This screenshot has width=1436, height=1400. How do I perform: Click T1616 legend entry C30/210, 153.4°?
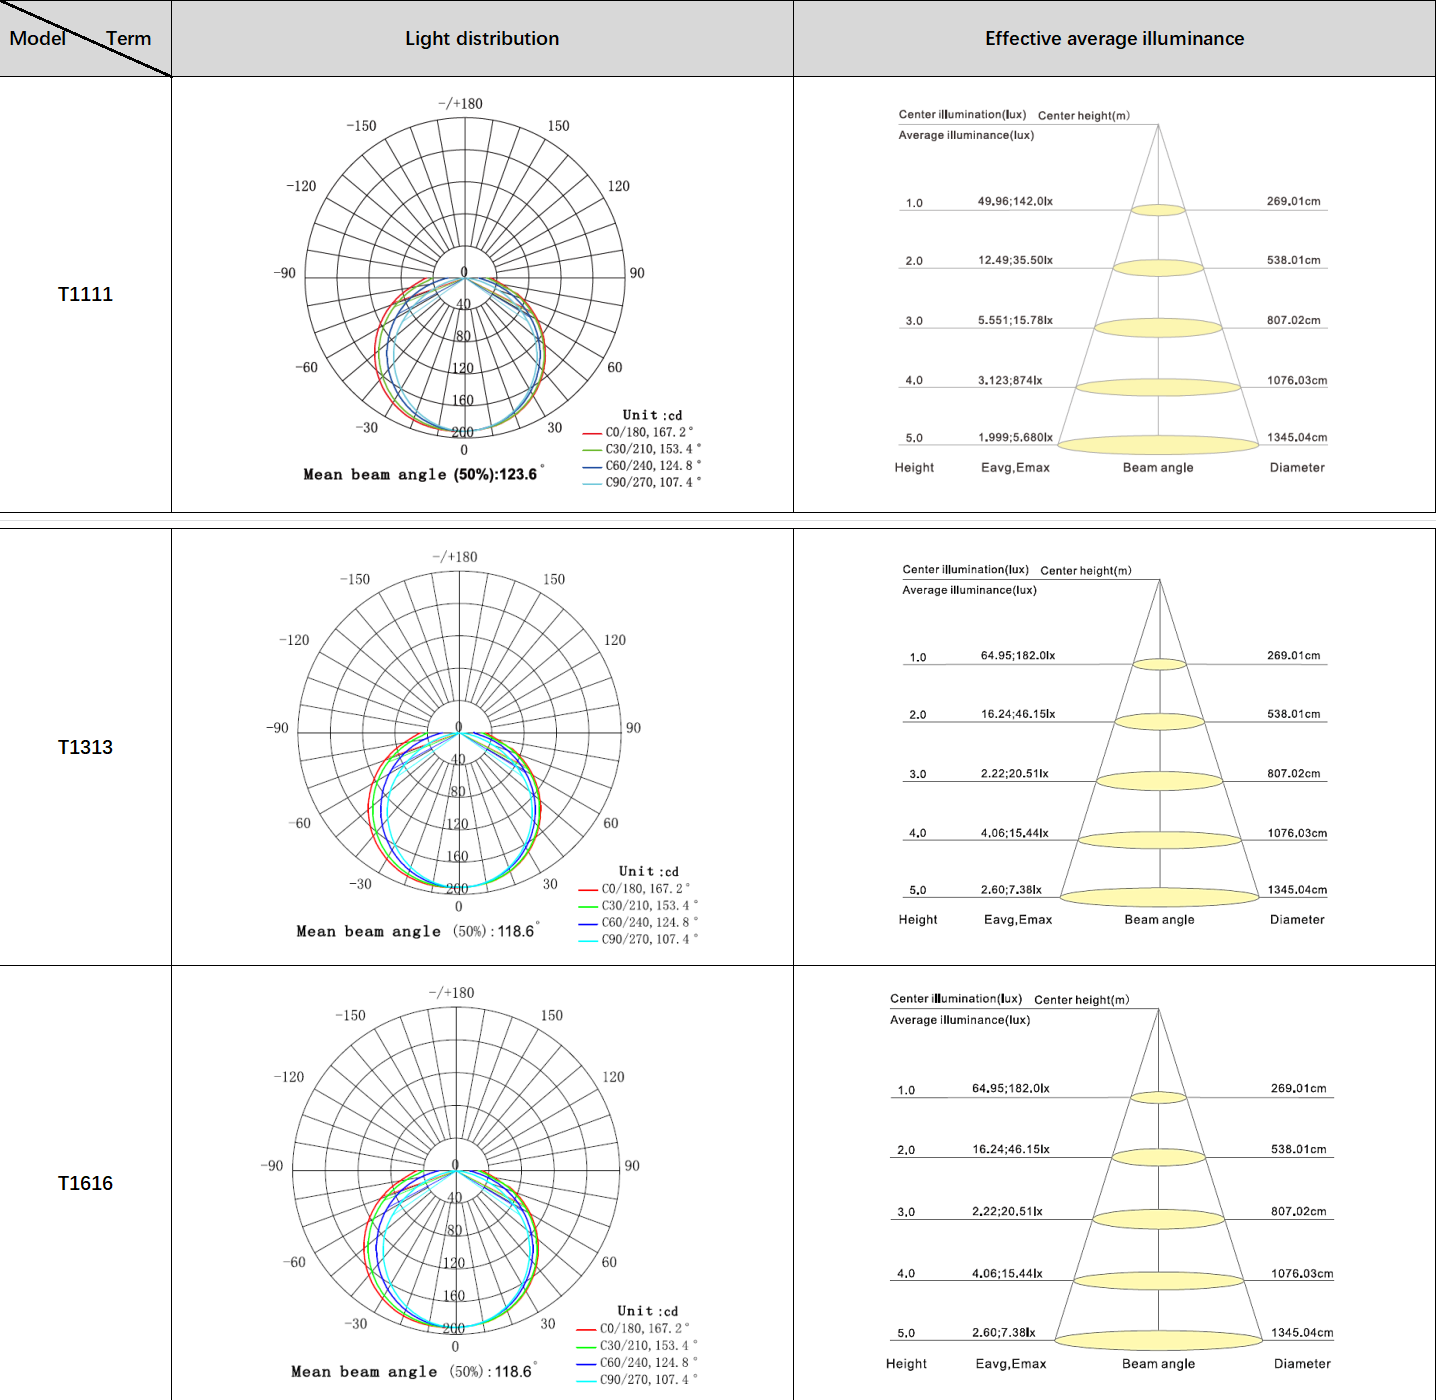point(637,1345)
